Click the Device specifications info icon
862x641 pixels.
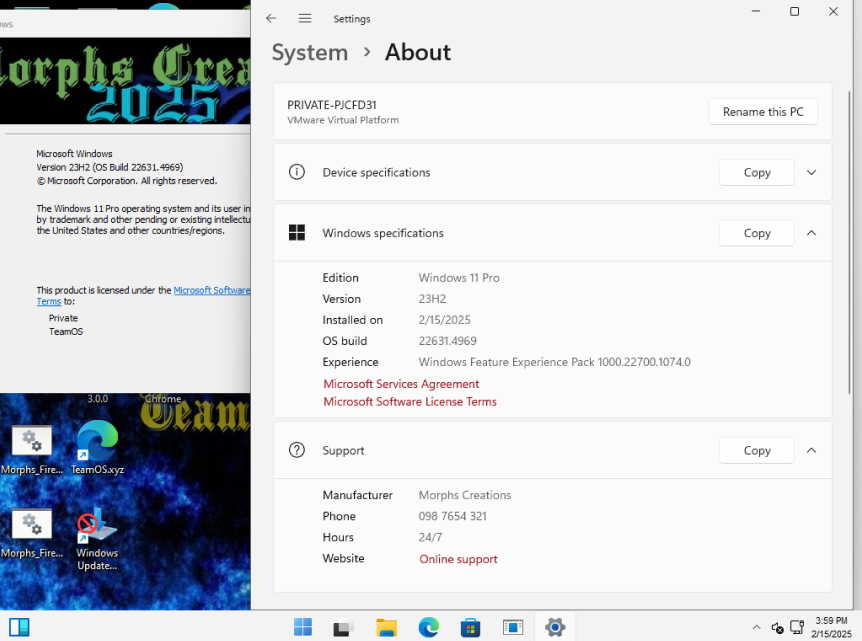pyautogui.click(x=297, y=172)
